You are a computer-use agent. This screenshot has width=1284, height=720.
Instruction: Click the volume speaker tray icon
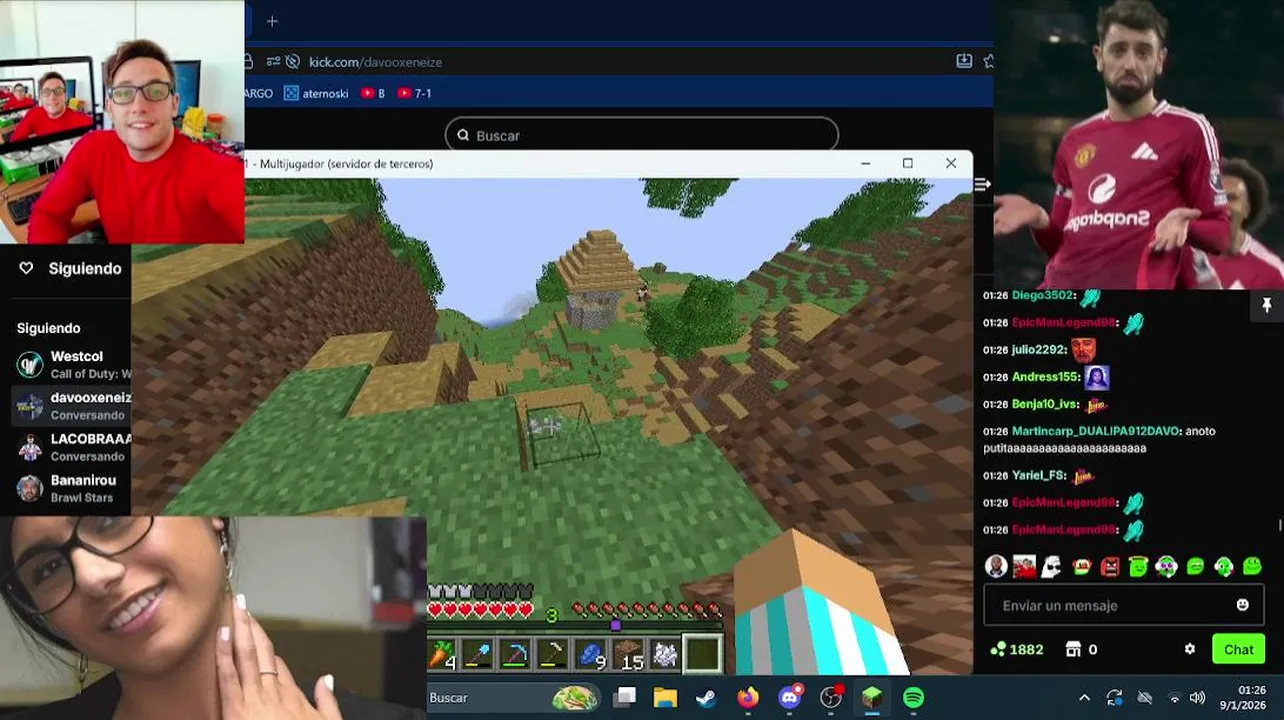(x=1197, y=697)
